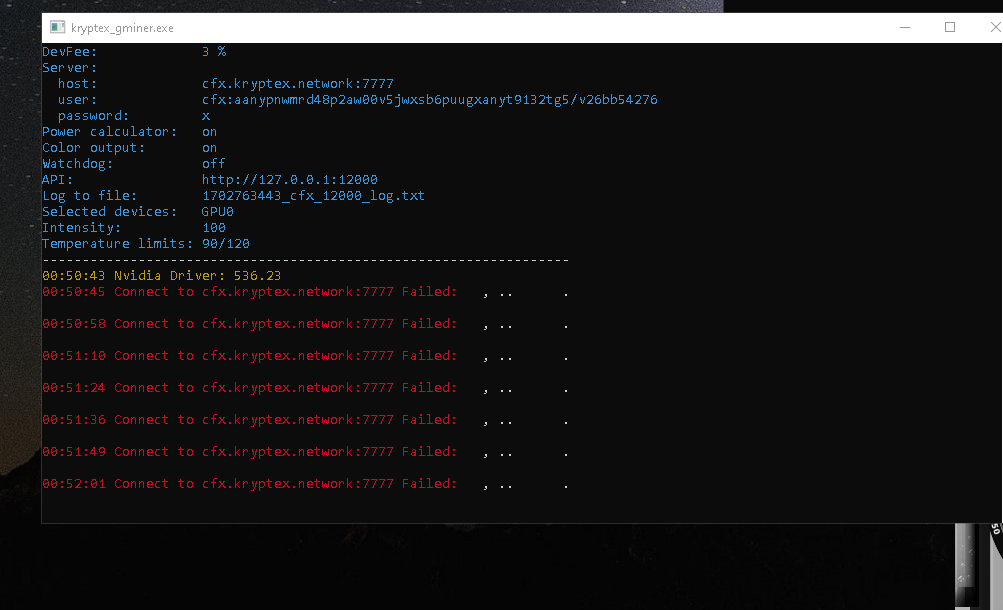Click the Watchdog off value
Screen dimensions: 1003x610
214,164
